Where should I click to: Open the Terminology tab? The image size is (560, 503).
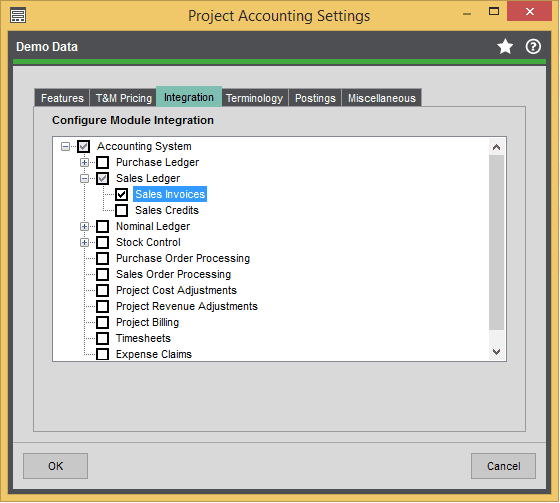click(255, 98)
